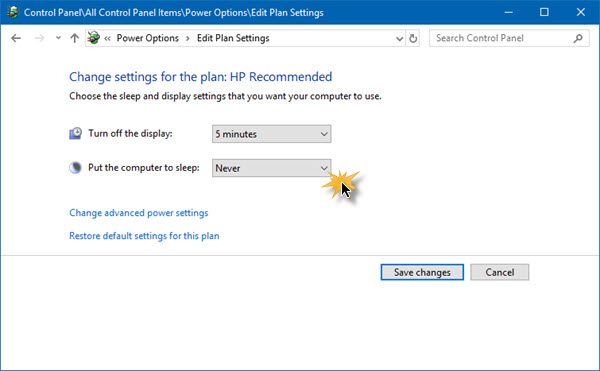Click the Power Options icon in address bar
Viewport: 600px width, 371px height.
[94, 38]
